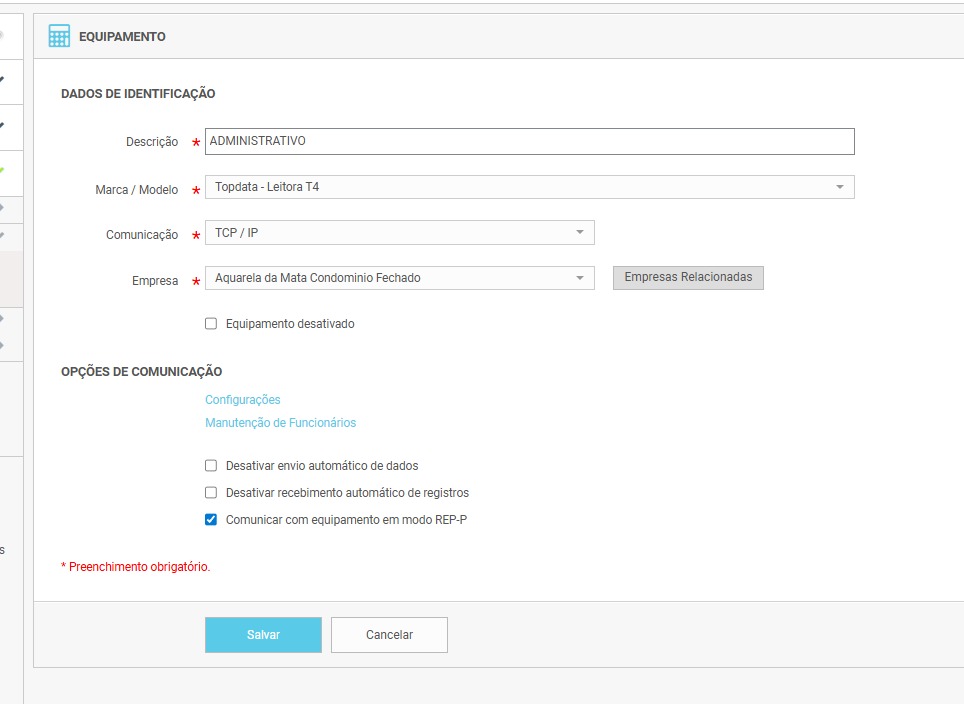Click the EQUIPAMENTO panel title text
The width and height of the screenshot is (964, 704).
pyautogui.click(x=122, y=37)
